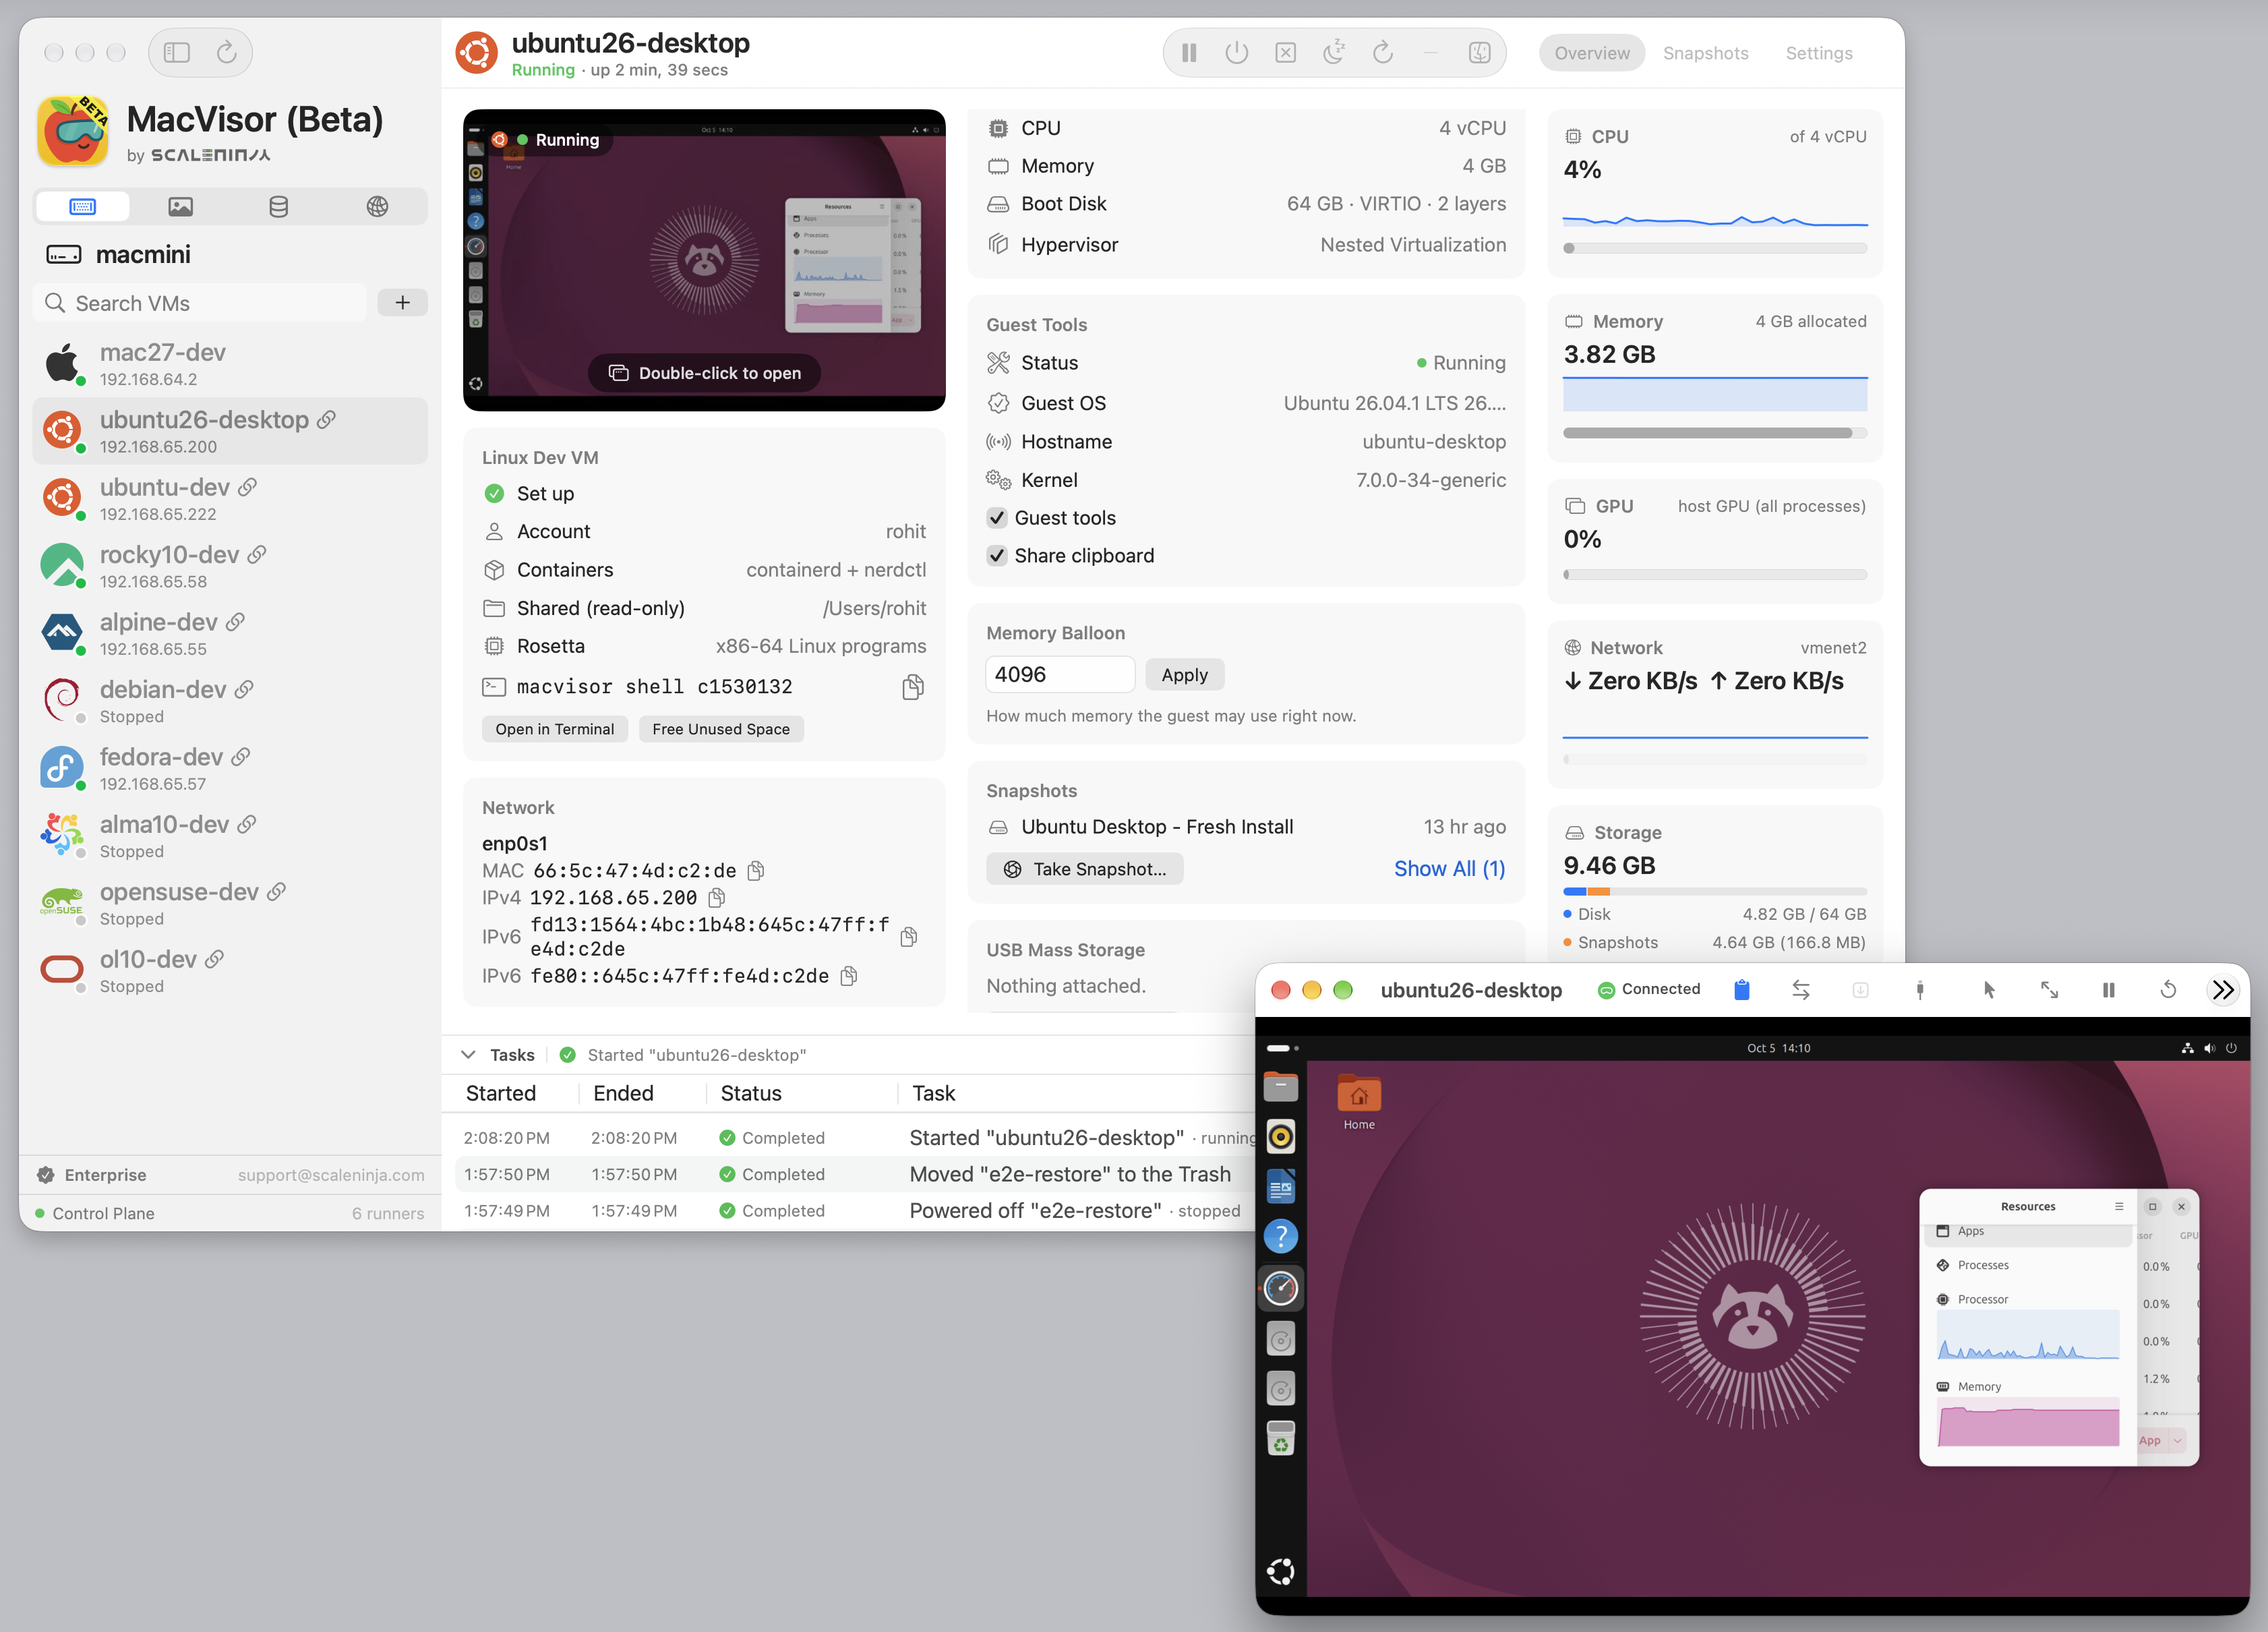
Task: Expand the viewer toolbar overflow chevrons
Action: (x=2223, y=990)
